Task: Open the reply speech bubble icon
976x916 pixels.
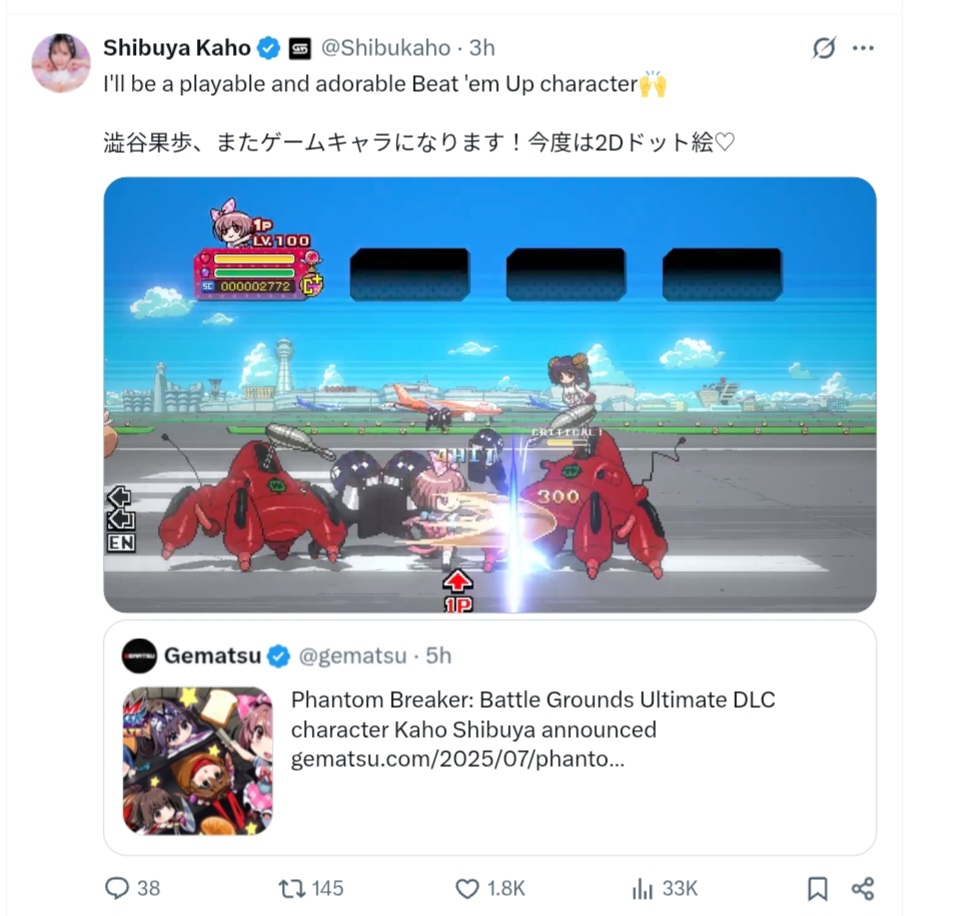Action: pyautogui.click(x=116, y=888)
